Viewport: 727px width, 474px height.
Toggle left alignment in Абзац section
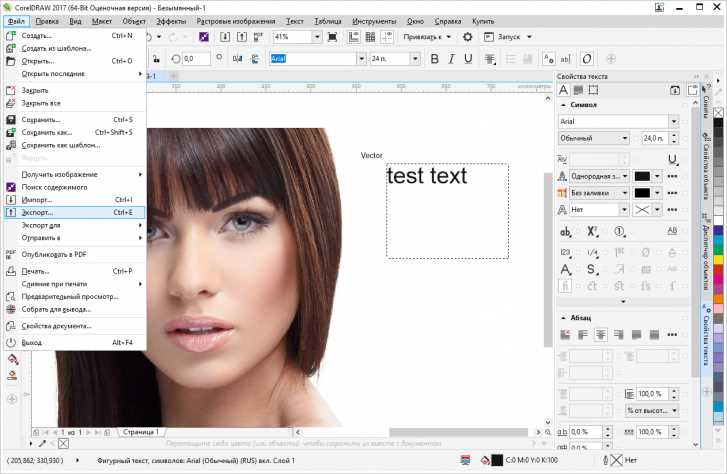coord(584,335)
